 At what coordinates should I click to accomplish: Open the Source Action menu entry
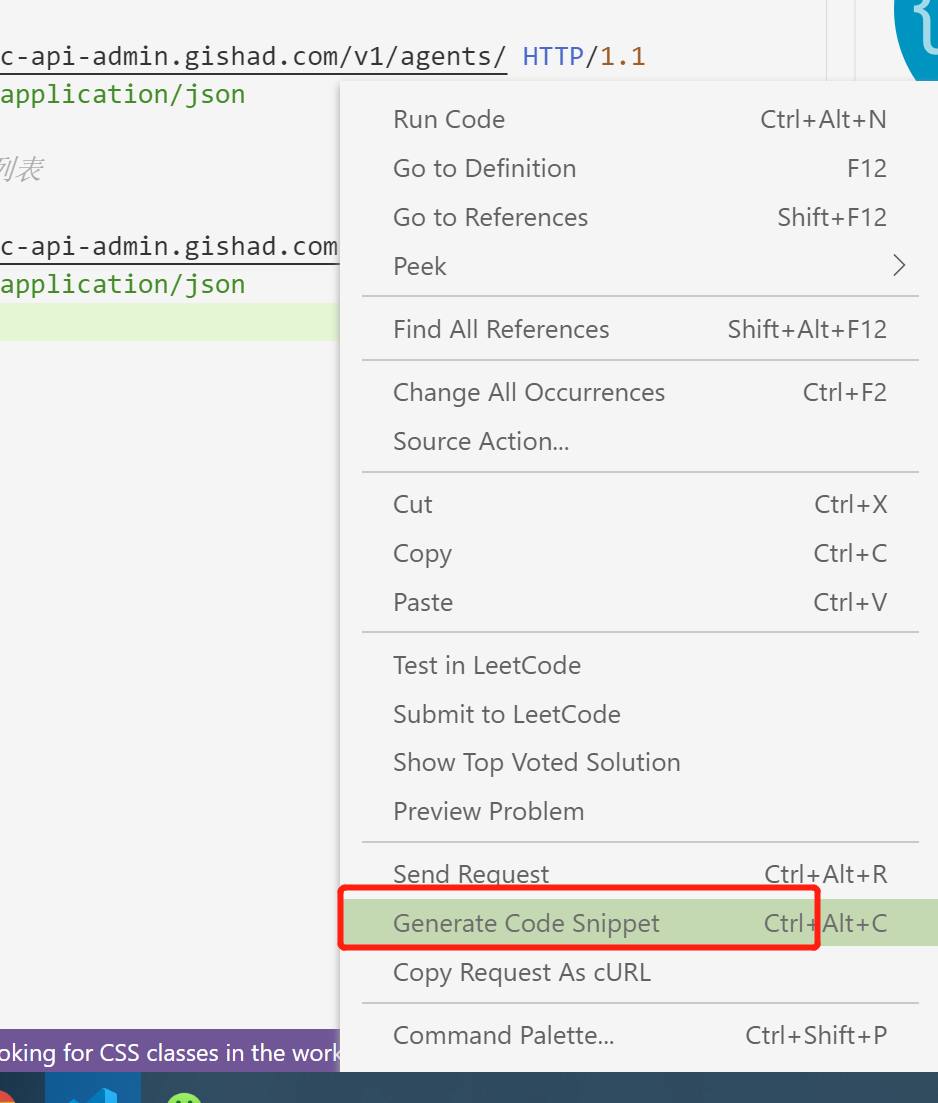click(x=481, y=442)
